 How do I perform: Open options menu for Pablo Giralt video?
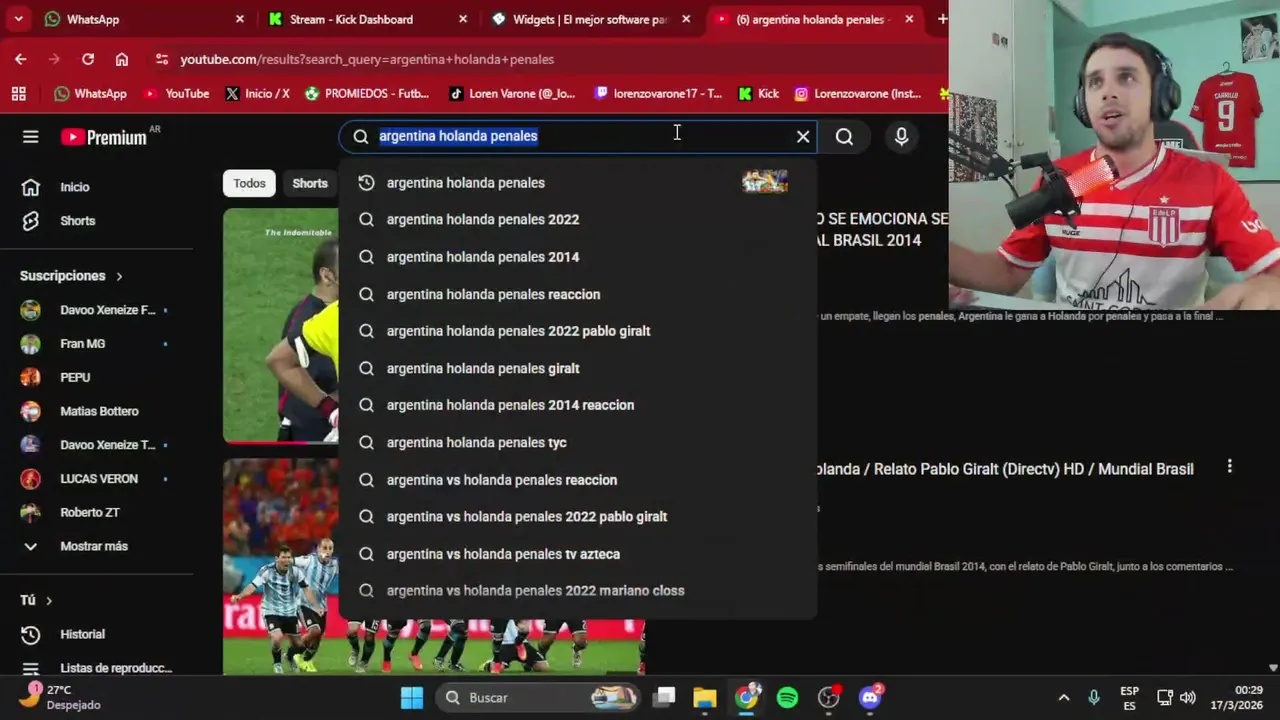pyautogui.click(x=1229, y=467)
